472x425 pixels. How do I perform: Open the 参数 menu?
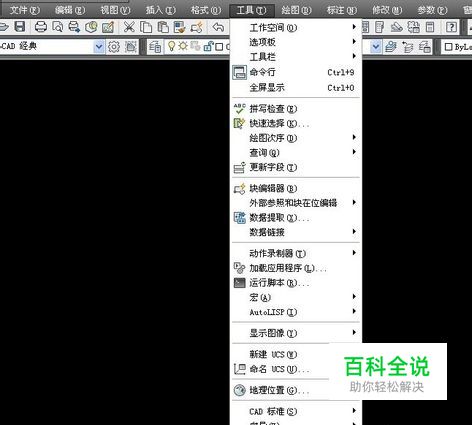click(432, 10)
